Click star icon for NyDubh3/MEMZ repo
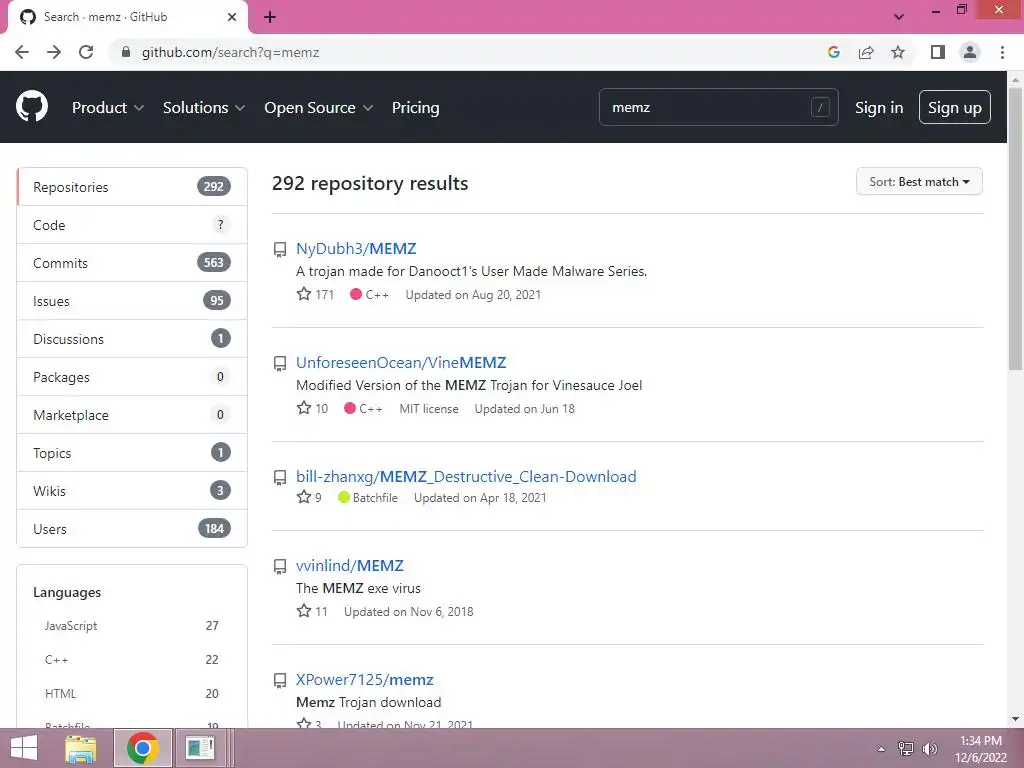 (304, 294)
